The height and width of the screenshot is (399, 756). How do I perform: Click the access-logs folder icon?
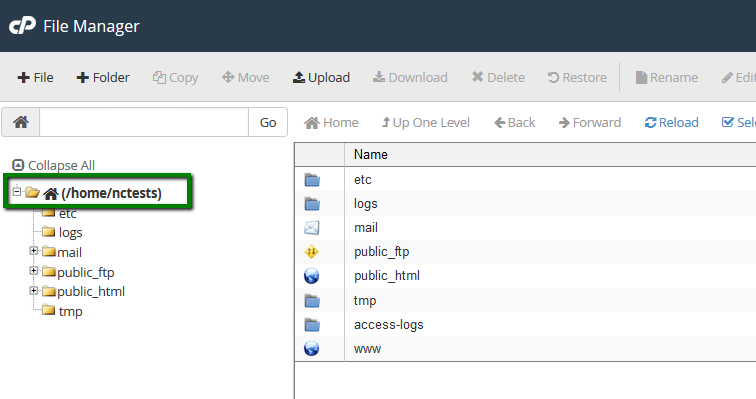(312, 325)
